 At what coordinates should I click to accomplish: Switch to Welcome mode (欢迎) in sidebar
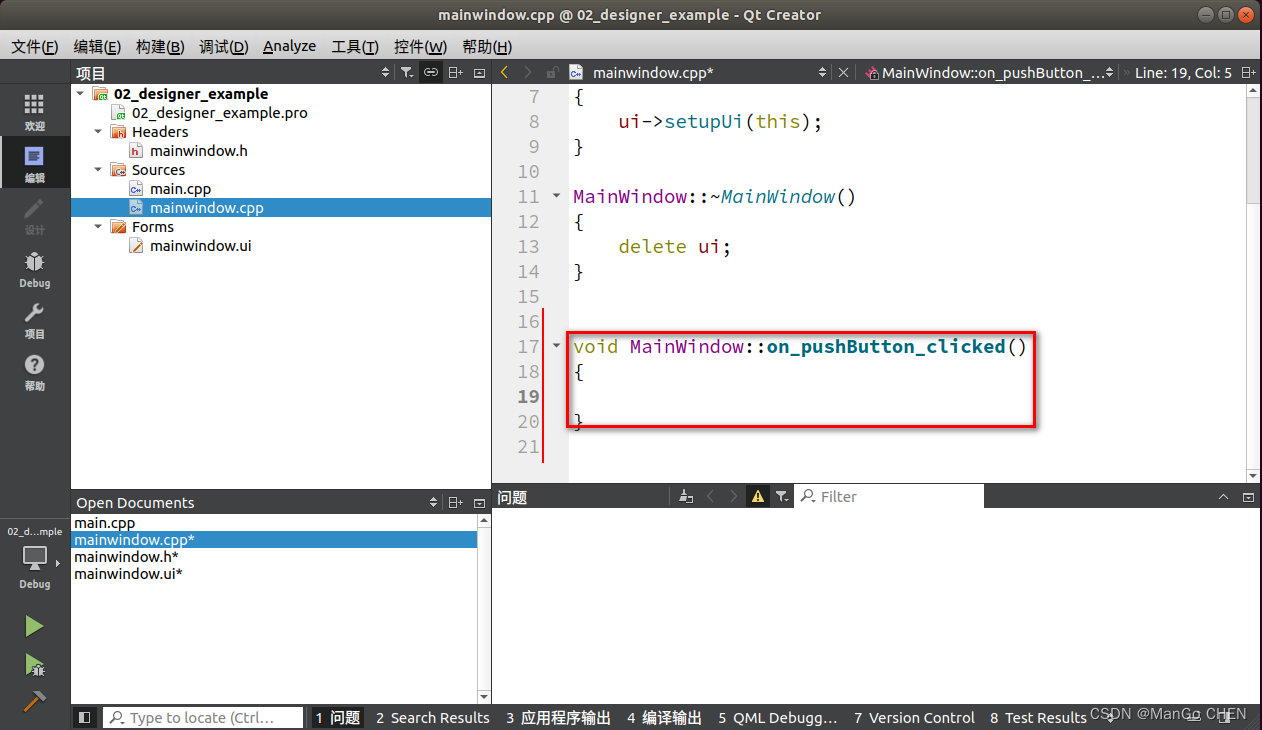[34, 112]
